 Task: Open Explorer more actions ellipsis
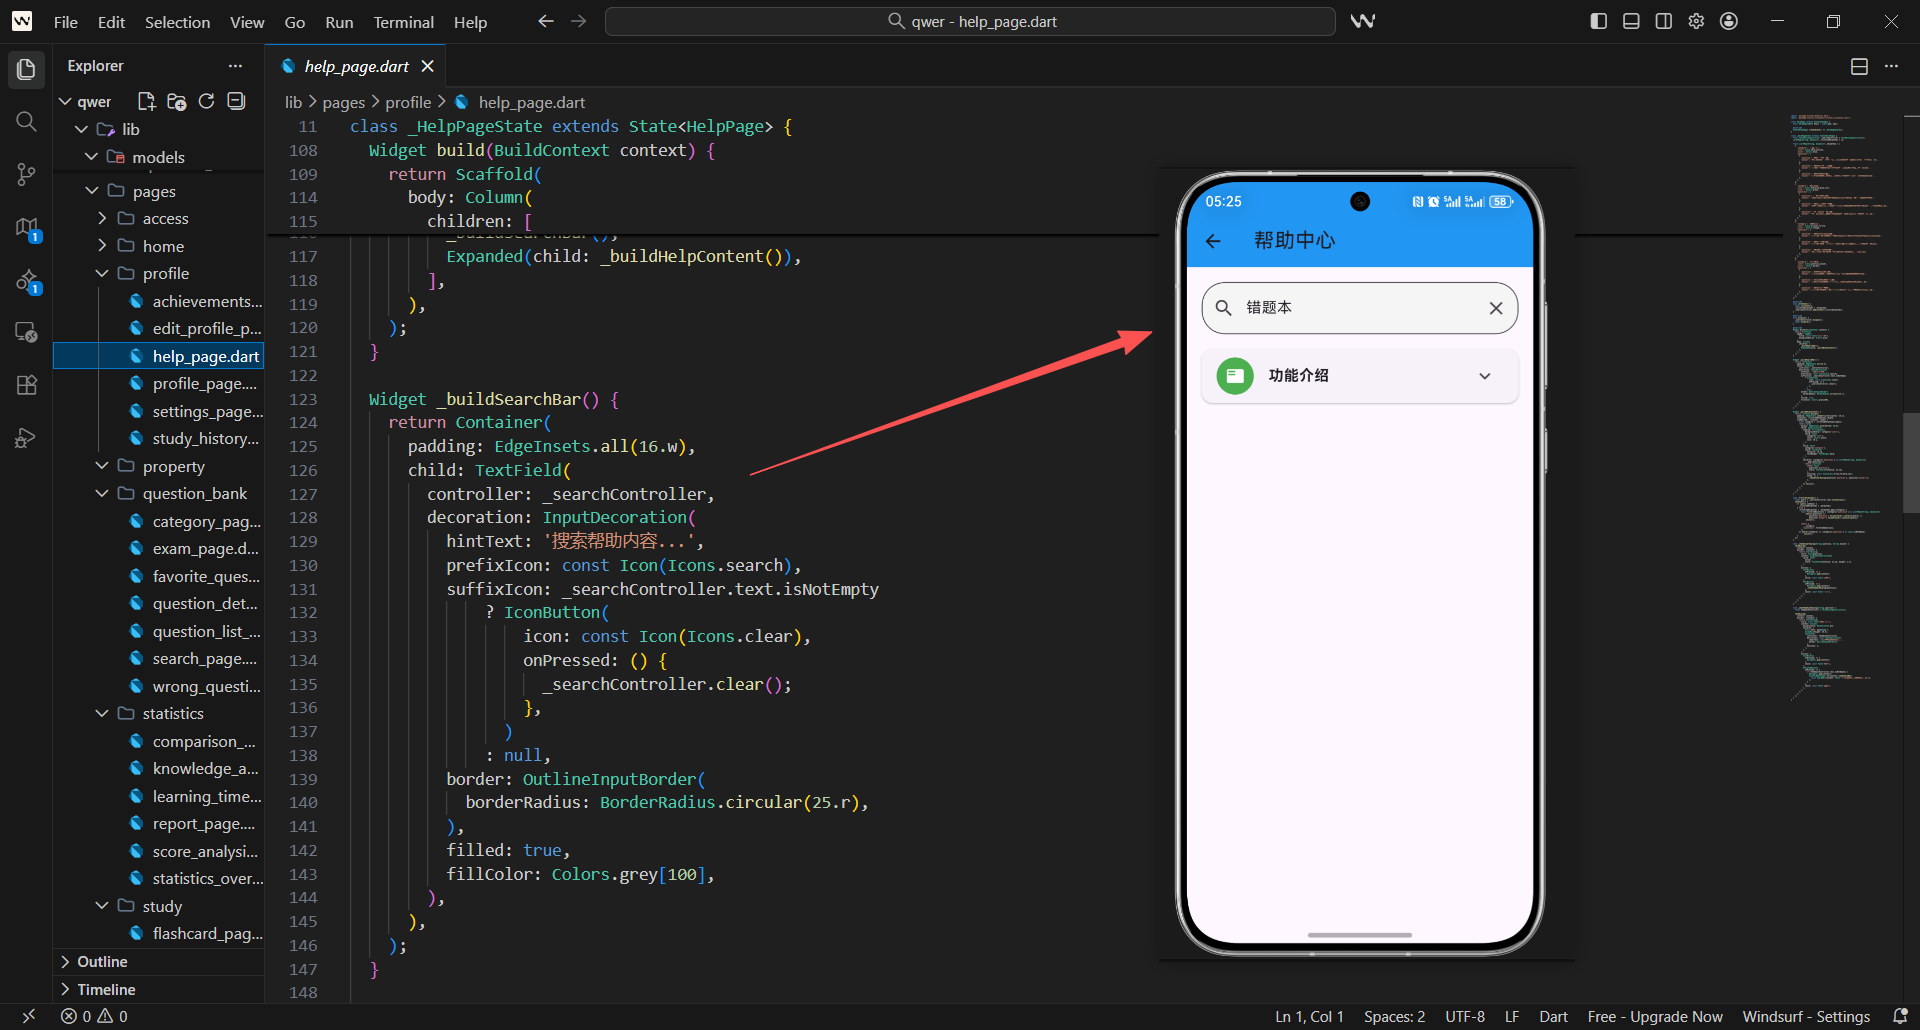pyautogui.click(x=235, y=66)
